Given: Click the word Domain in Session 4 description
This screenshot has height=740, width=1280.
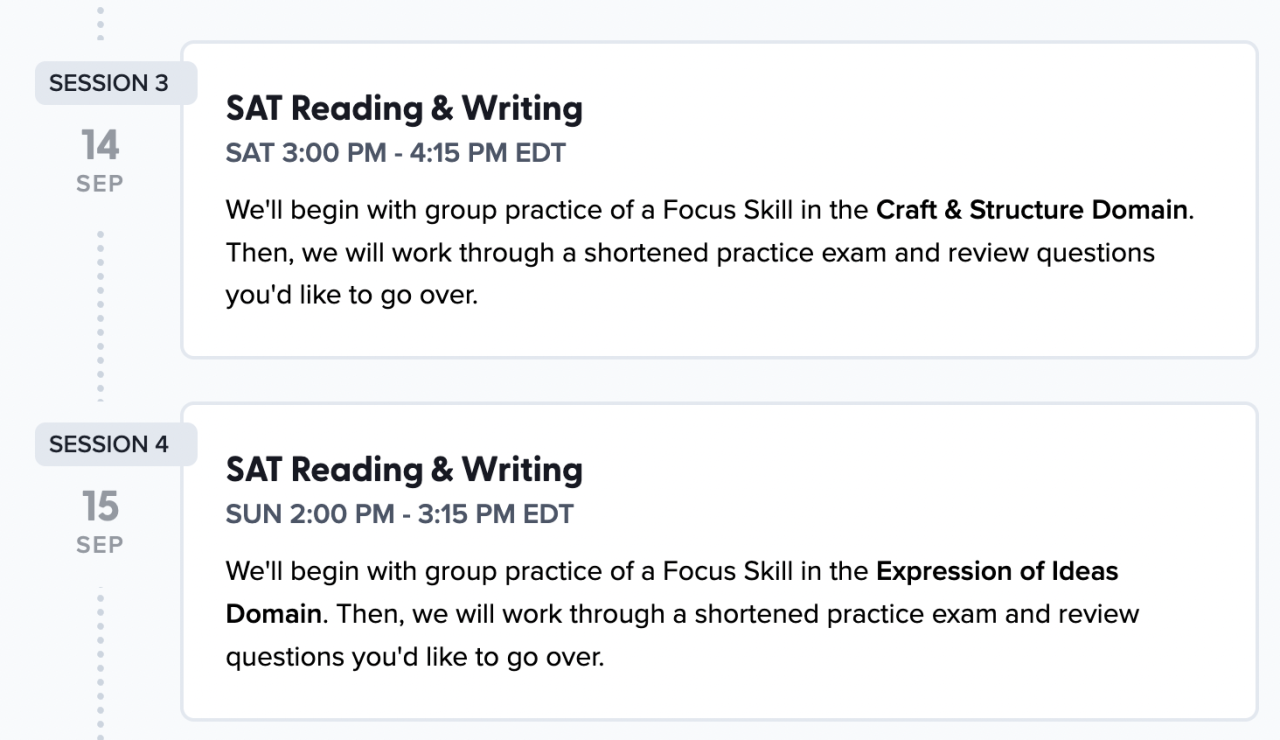Looking at the screenshot, I should click(x=273, y=613).
